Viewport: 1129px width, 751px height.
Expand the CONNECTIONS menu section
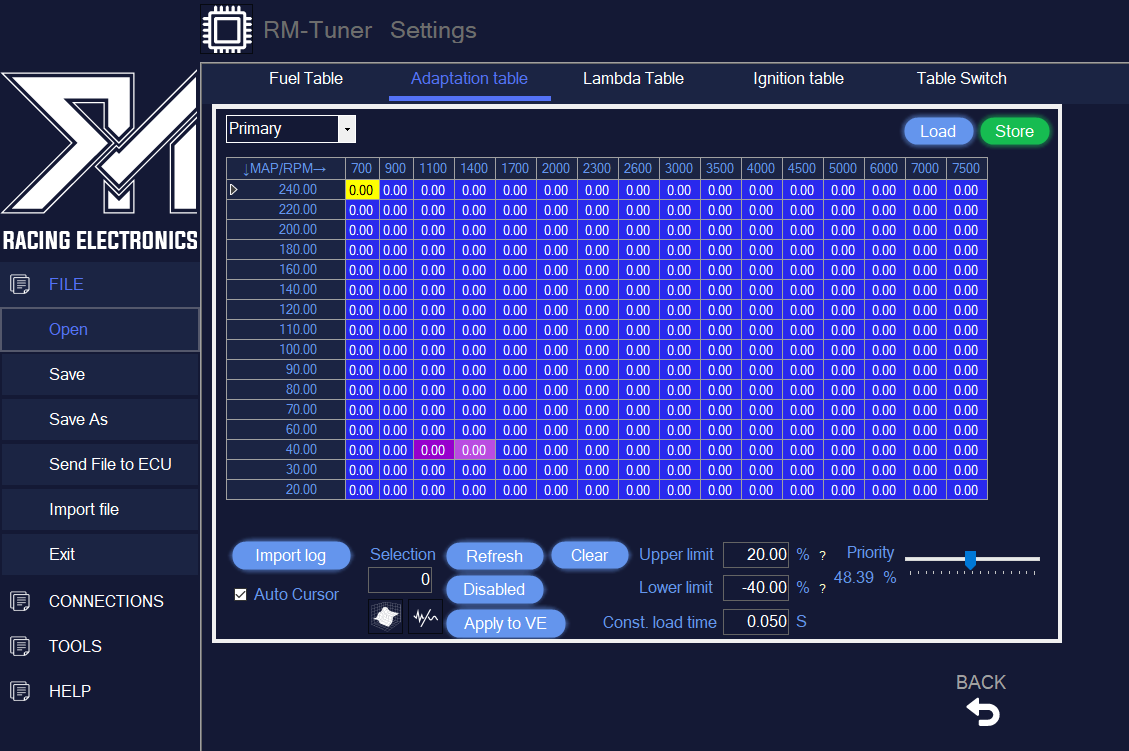105,601
